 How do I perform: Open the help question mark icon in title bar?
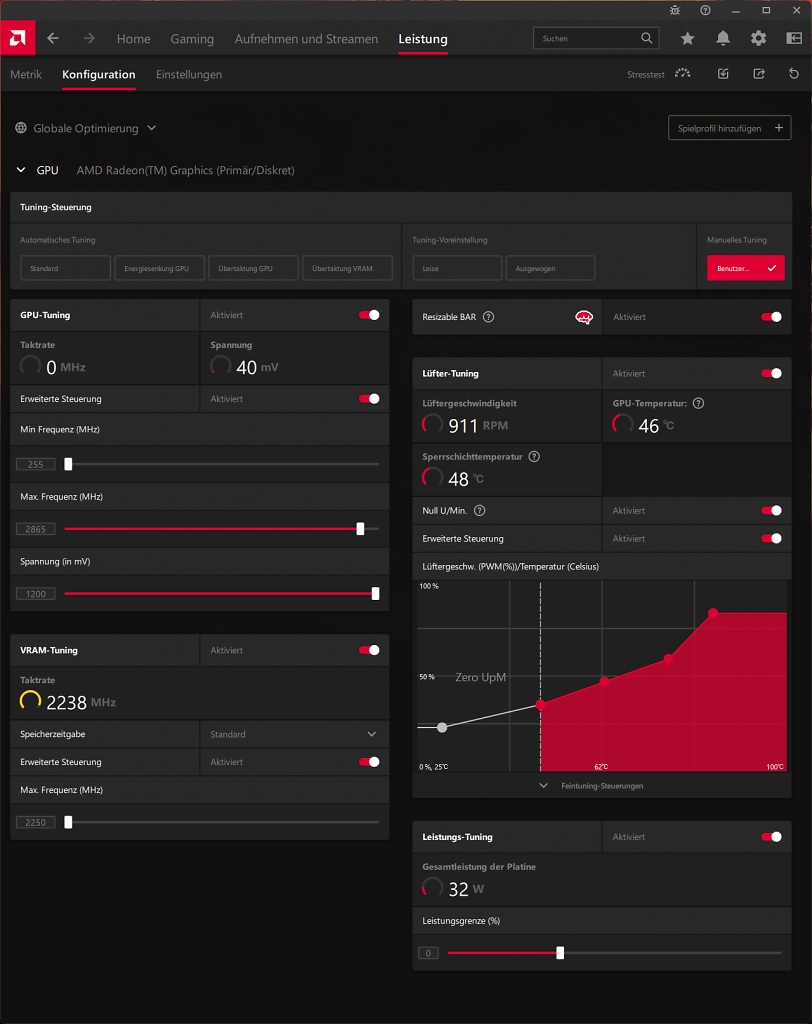705,10
